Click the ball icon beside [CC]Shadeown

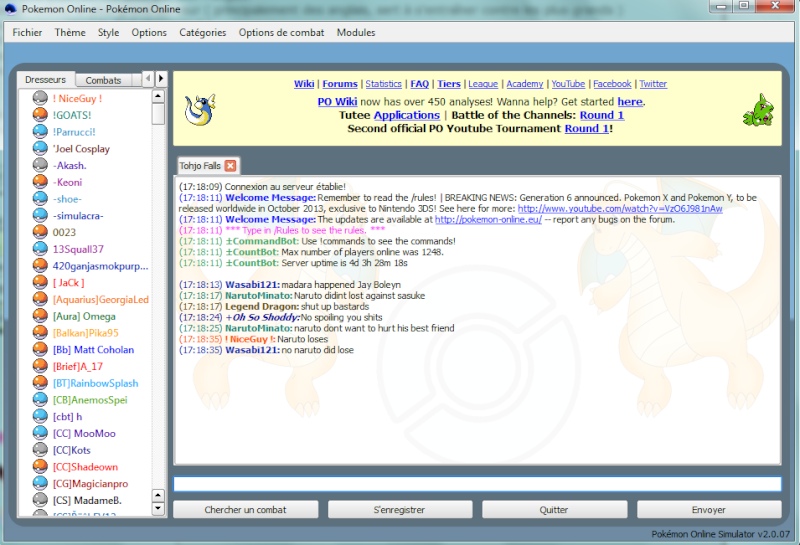(40, 466)
